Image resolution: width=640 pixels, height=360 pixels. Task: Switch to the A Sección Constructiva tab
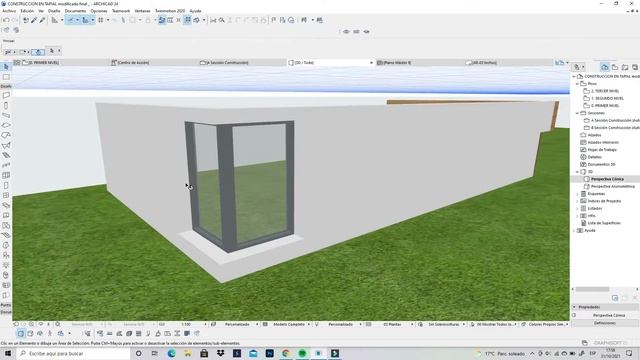(242, 63)
